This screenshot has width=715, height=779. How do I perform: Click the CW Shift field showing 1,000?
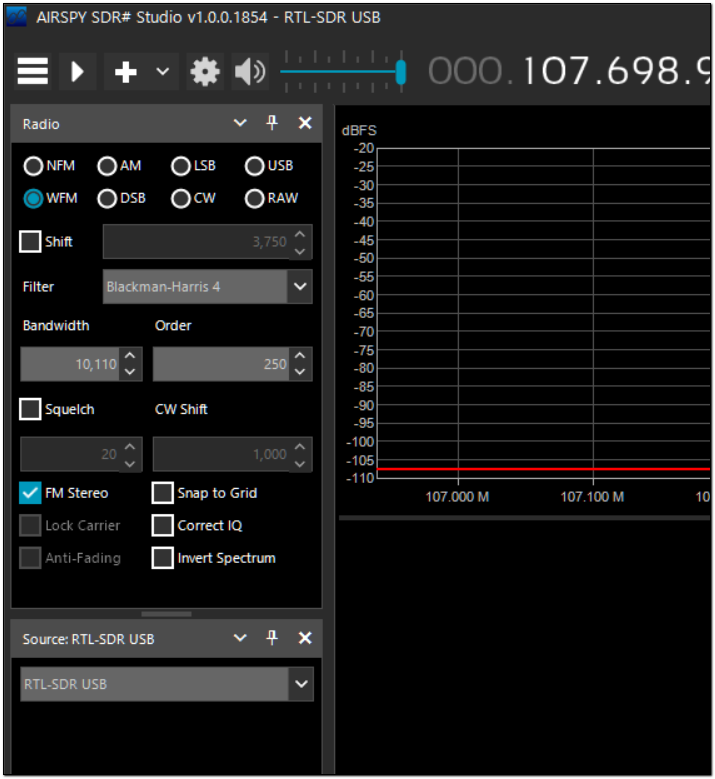click(221, 454)
